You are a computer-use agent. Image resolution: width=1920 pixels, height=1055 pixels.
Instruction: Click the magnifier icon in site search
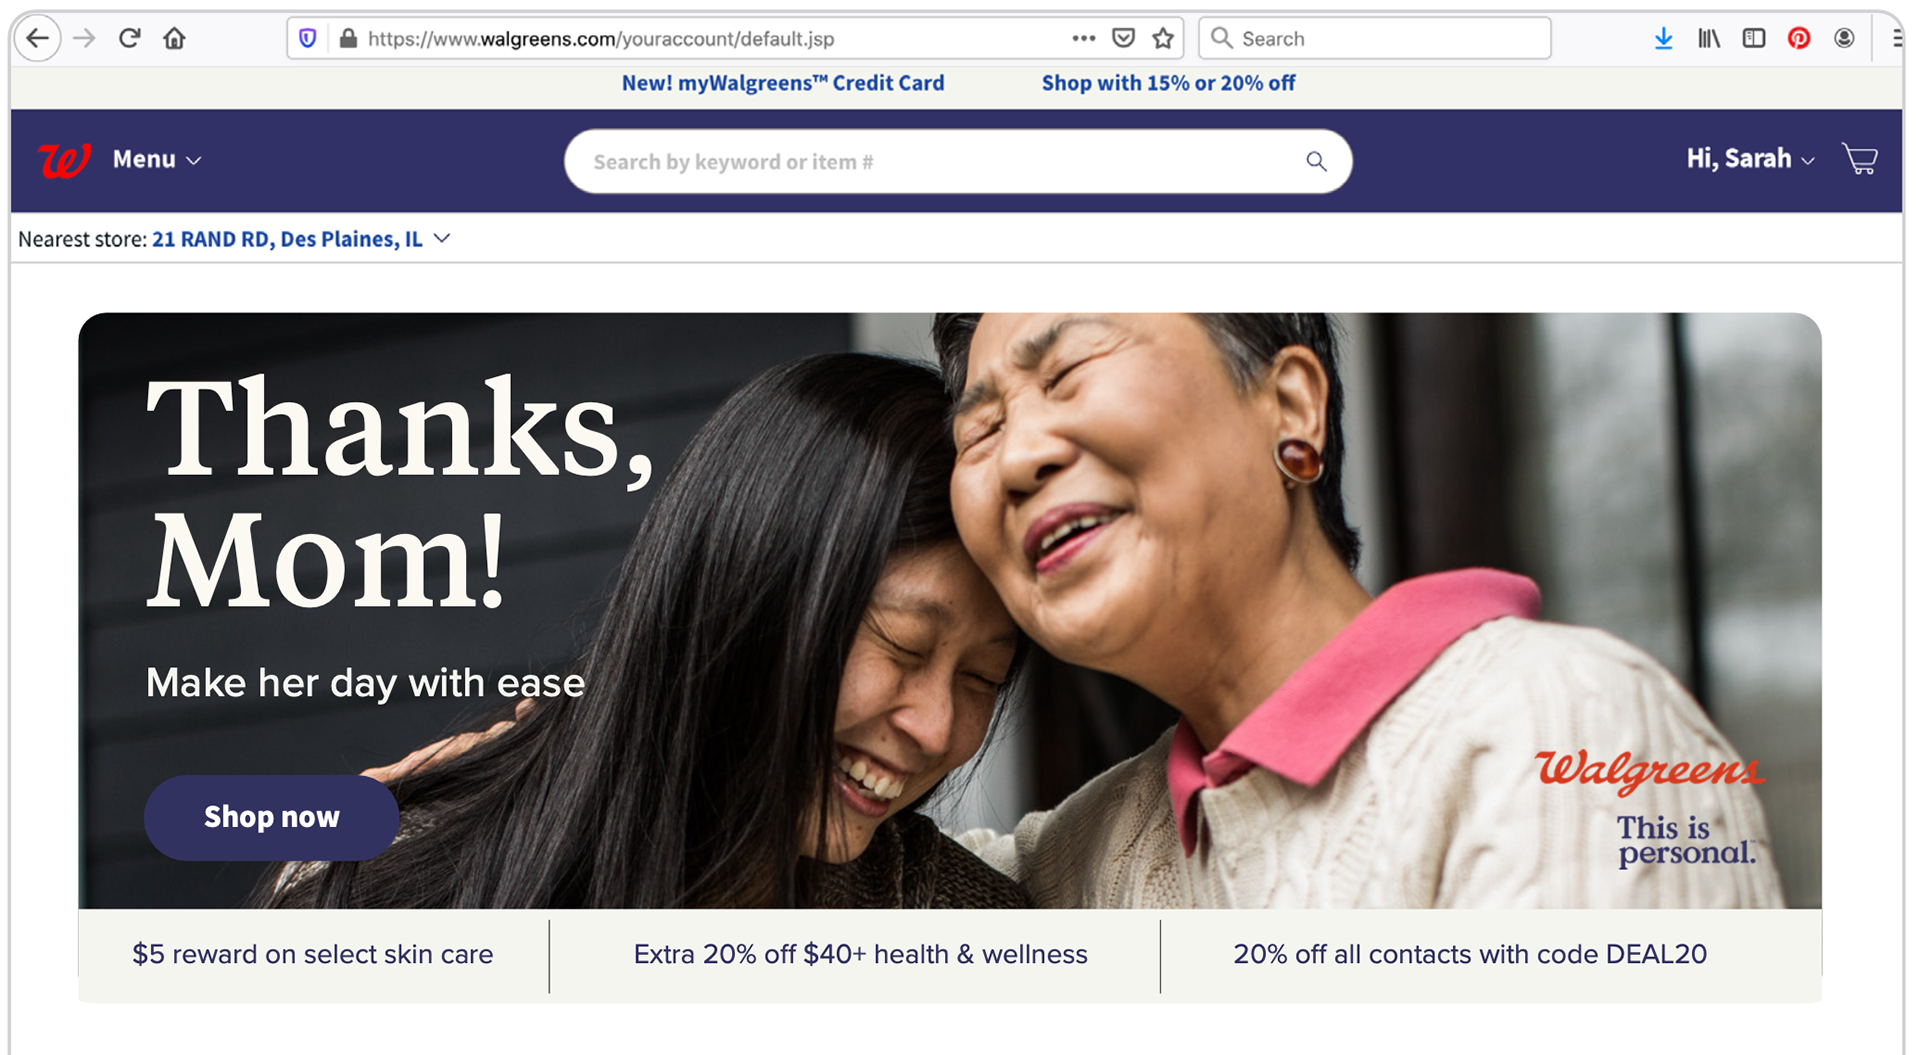(1316, 161)
